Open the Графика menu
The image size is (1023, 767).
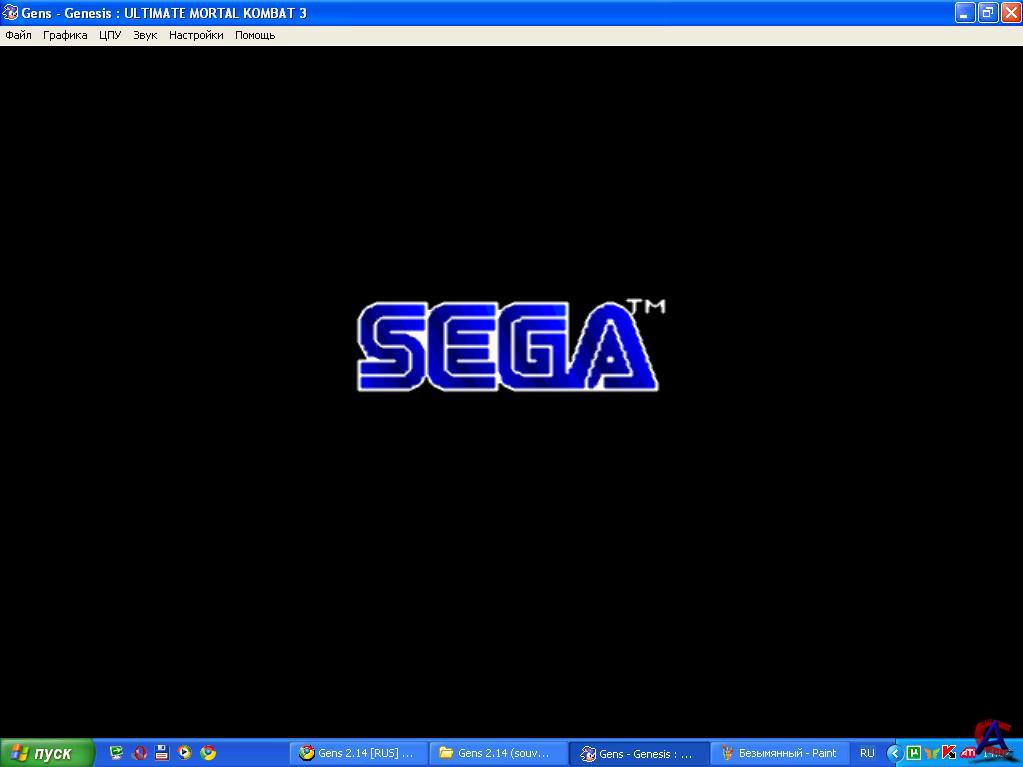[65, 35]
